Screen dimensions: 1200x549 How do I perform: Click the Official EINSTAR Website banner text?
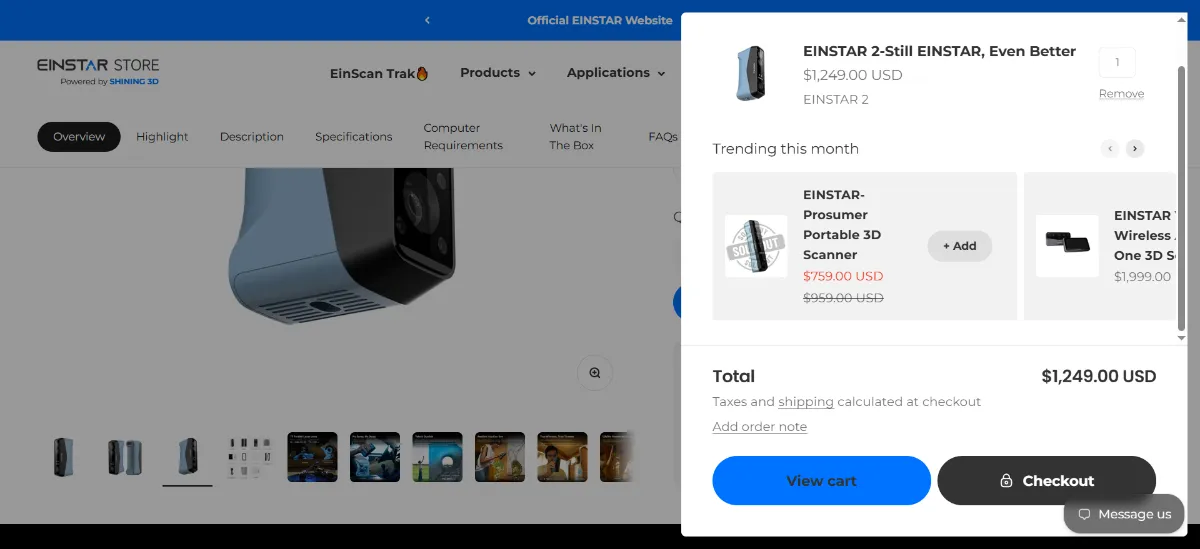pyautogui.click(x=600, y=20)
